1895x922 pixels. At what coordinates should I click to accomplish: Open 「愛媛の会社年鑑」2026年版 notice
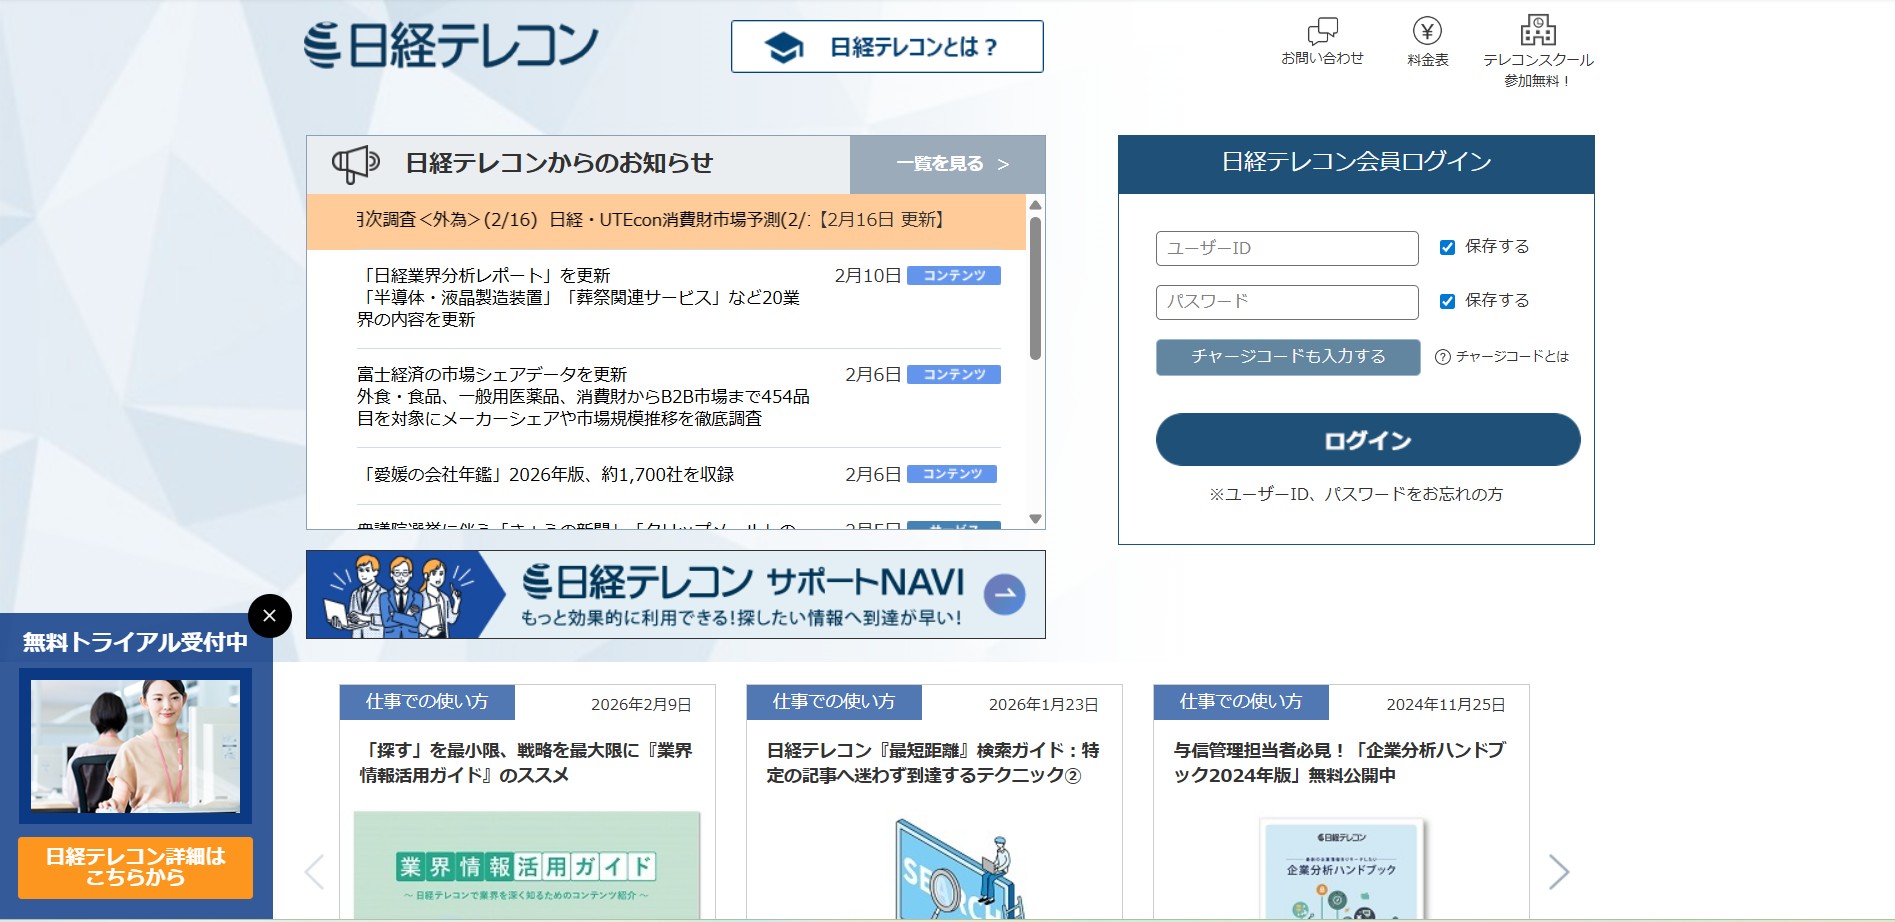click(x=546, y=475)
